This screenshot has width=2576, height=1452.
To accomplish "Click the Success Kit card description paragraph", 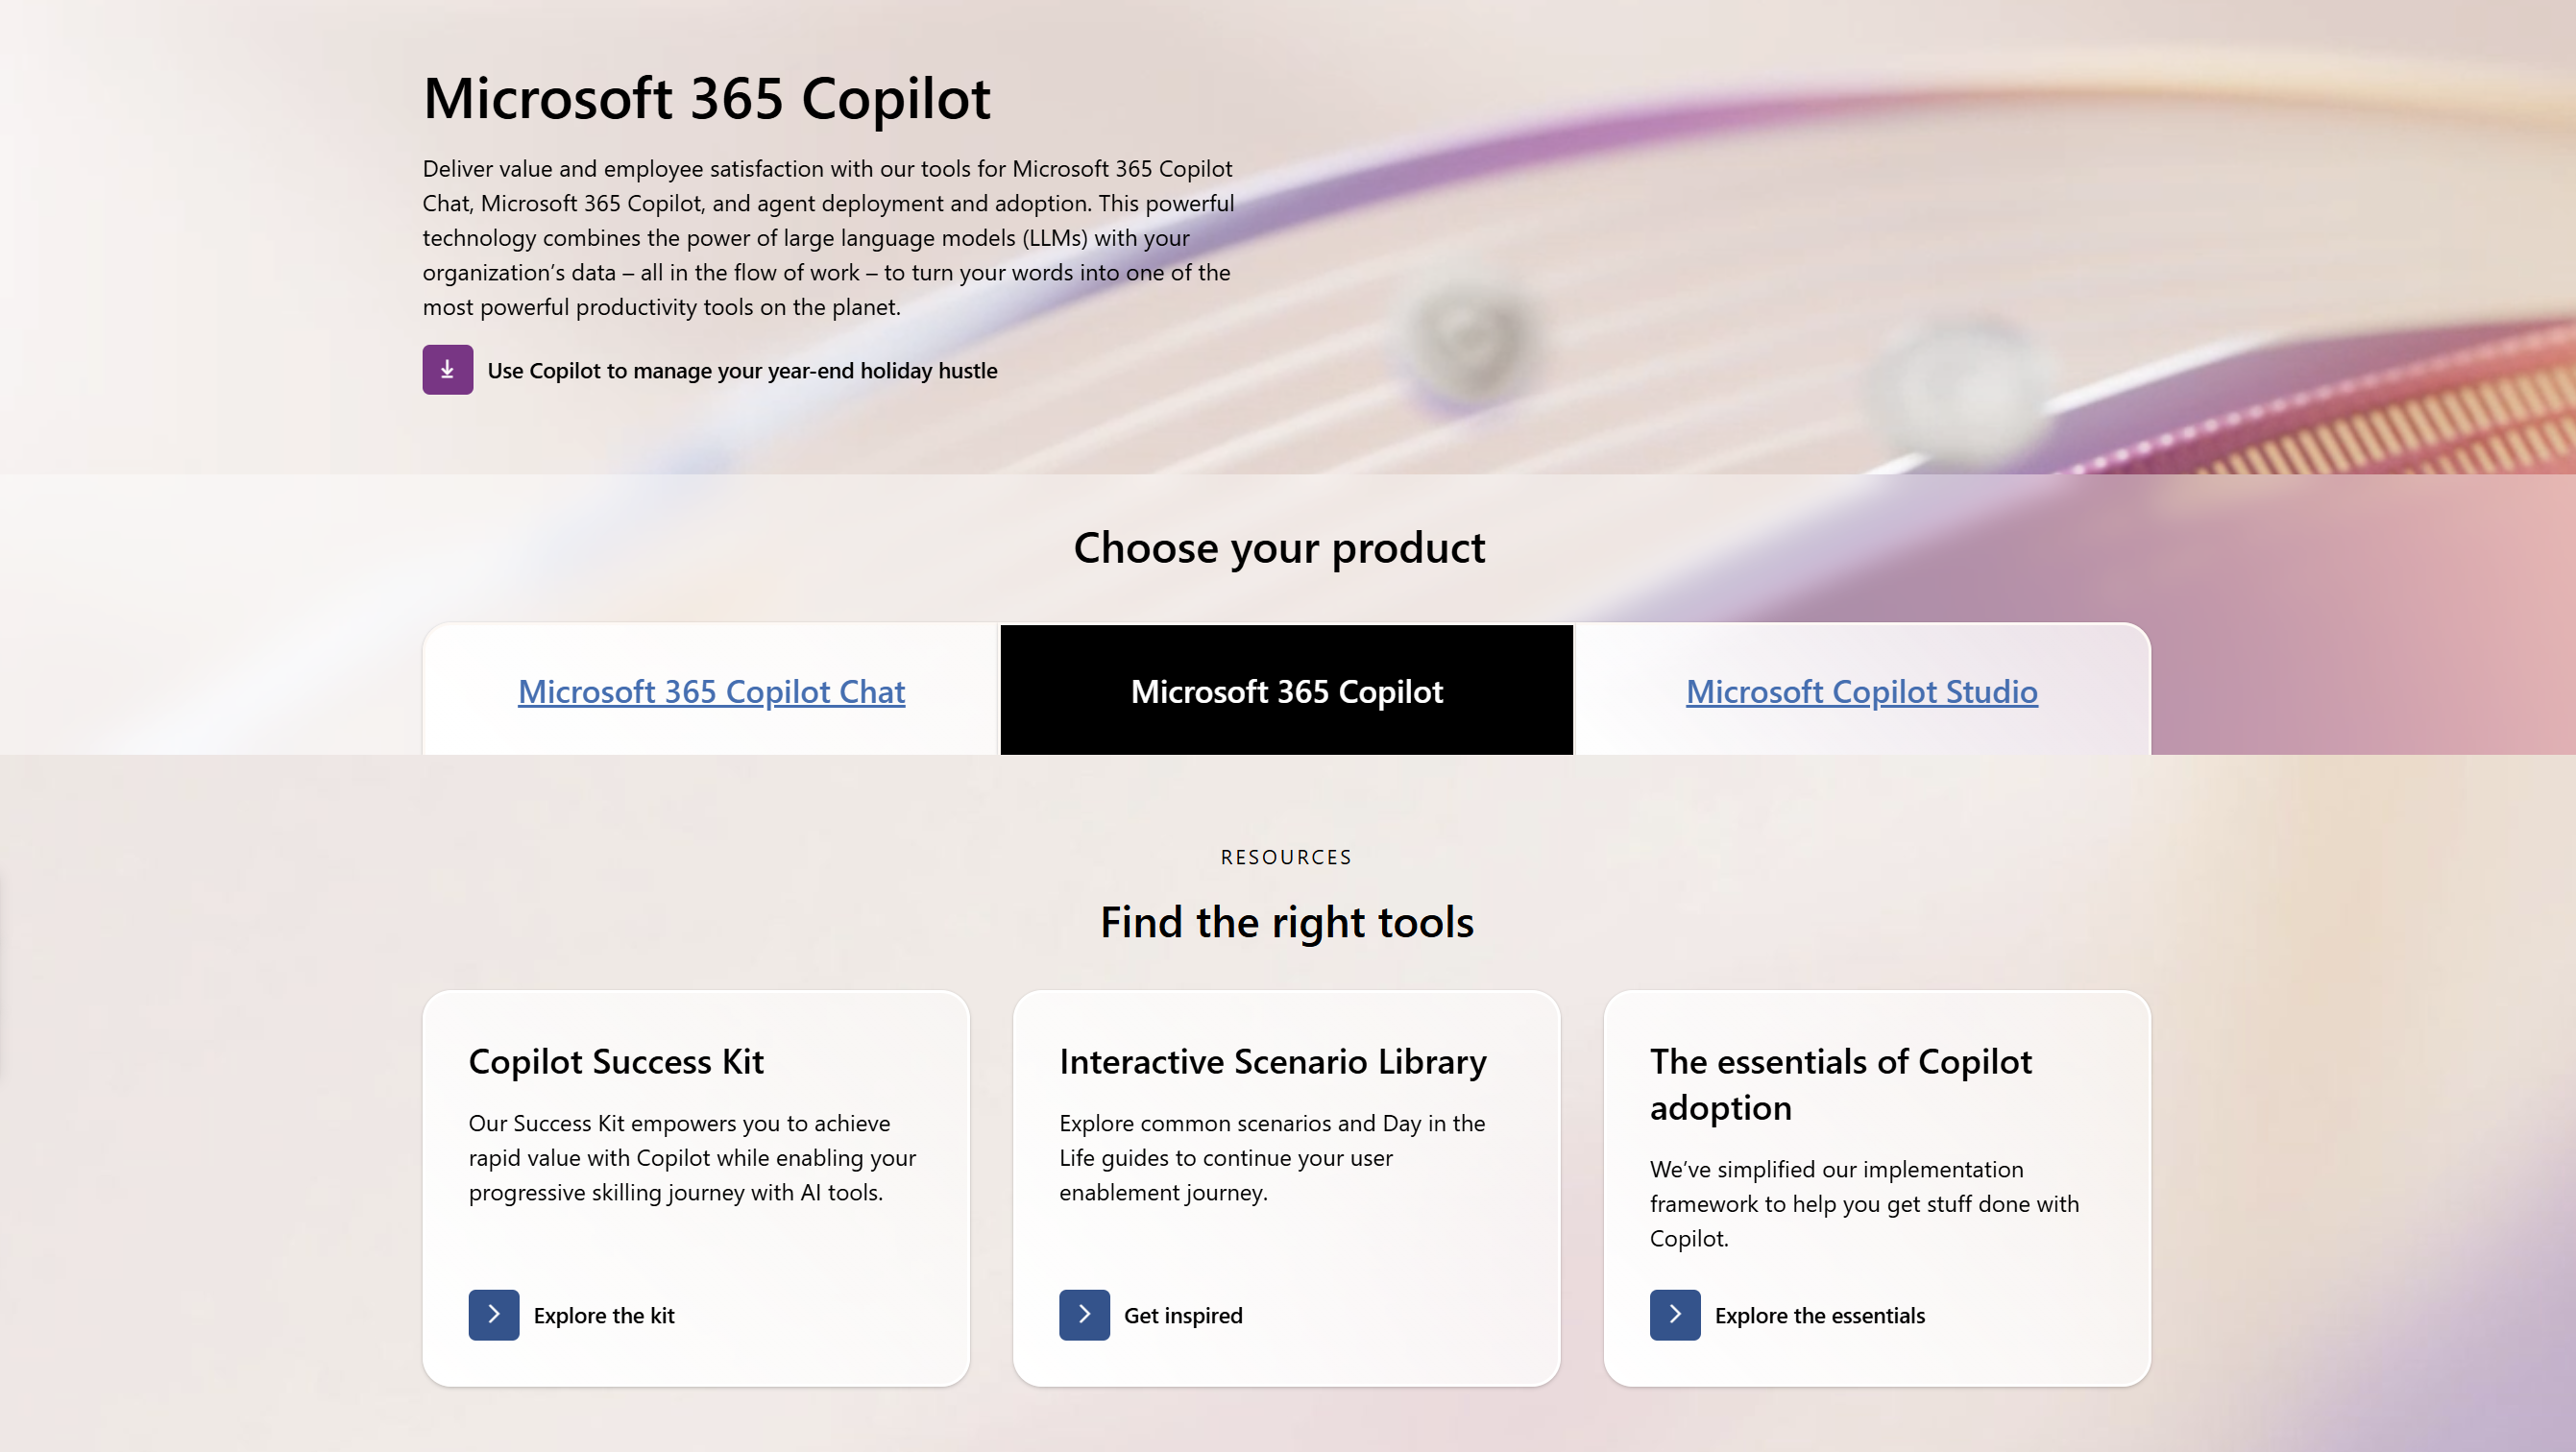I will (x=692, y=1157).
